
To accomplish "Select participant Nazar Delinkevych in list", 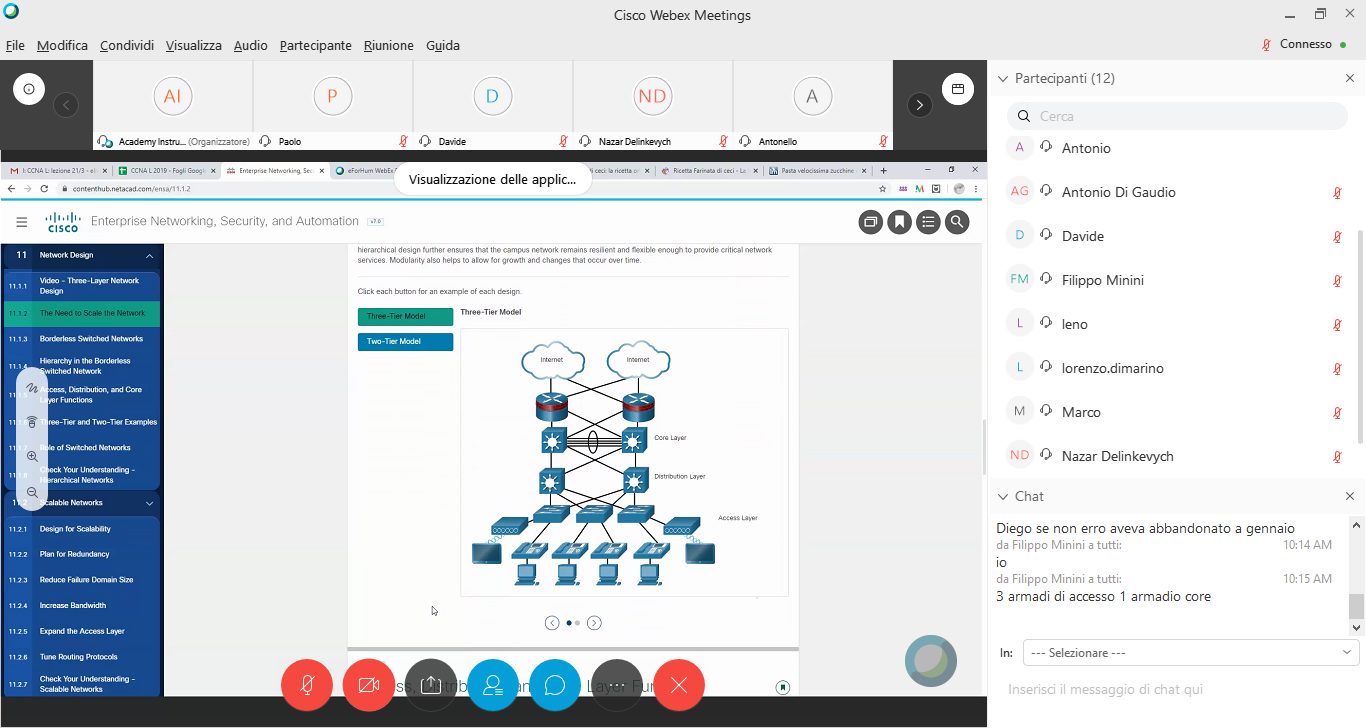I will (1176, 456).
